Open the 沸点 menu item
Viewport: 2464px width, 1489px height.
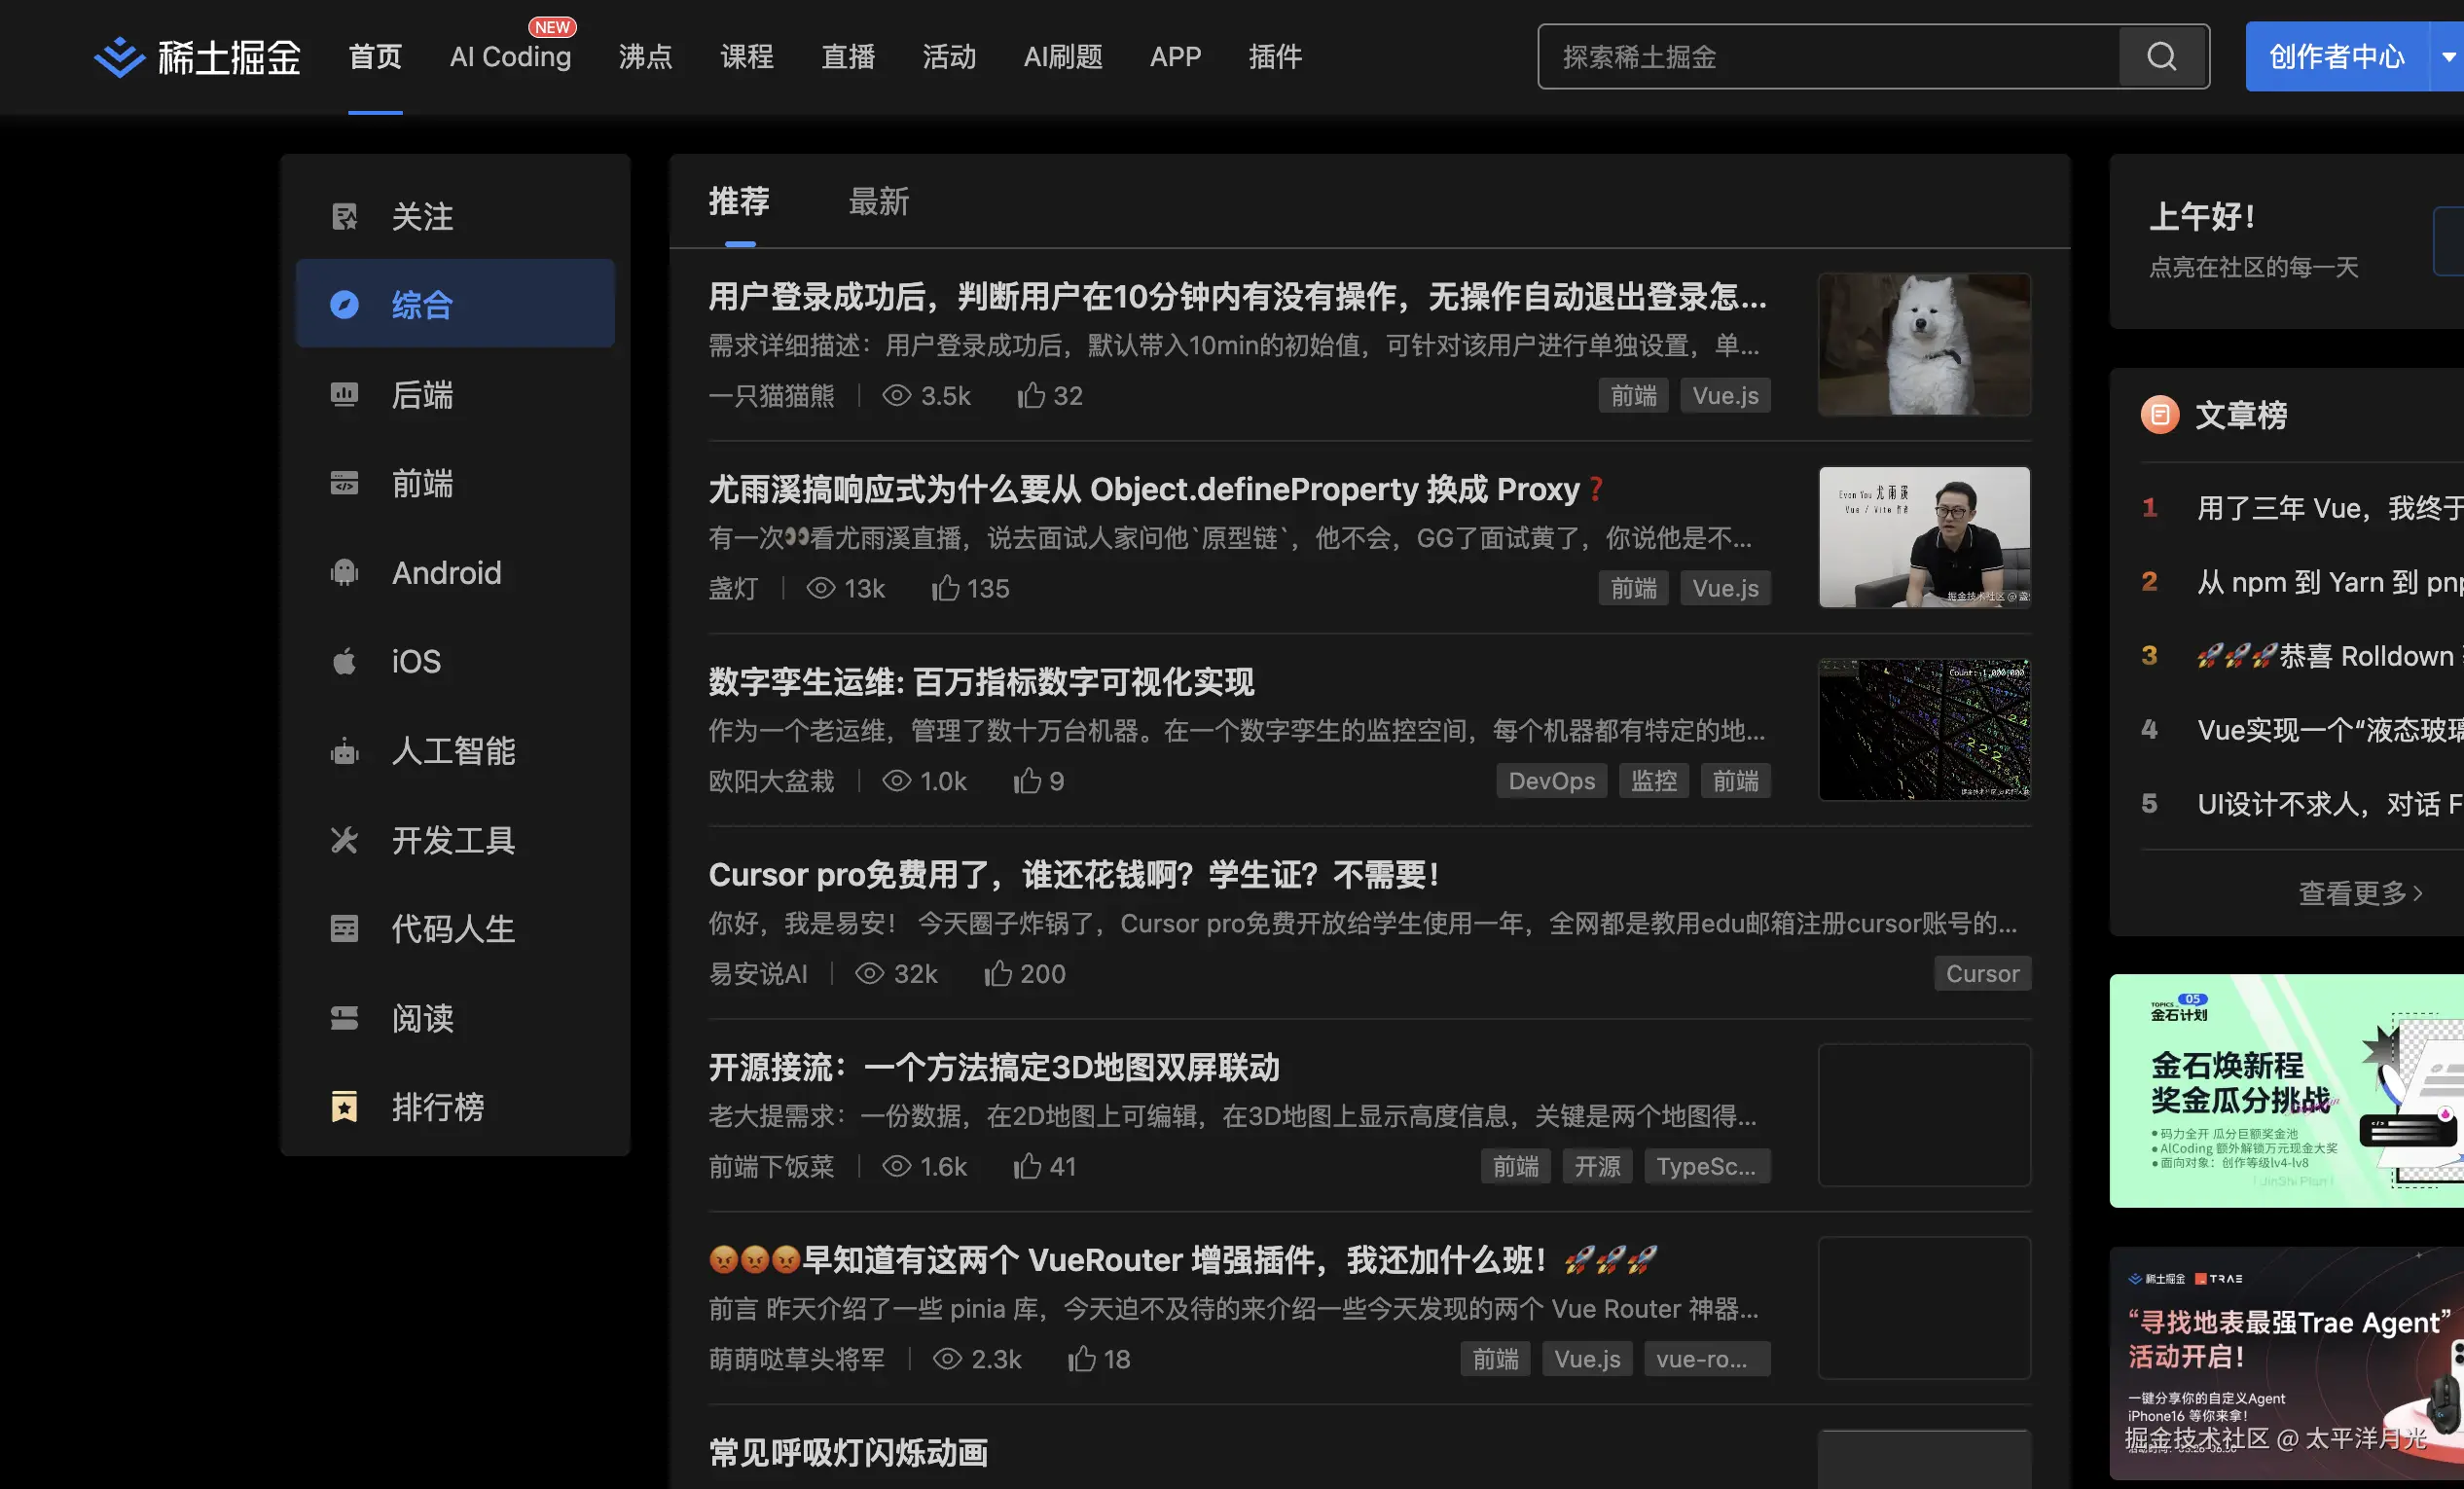click(x=645, y=57)
